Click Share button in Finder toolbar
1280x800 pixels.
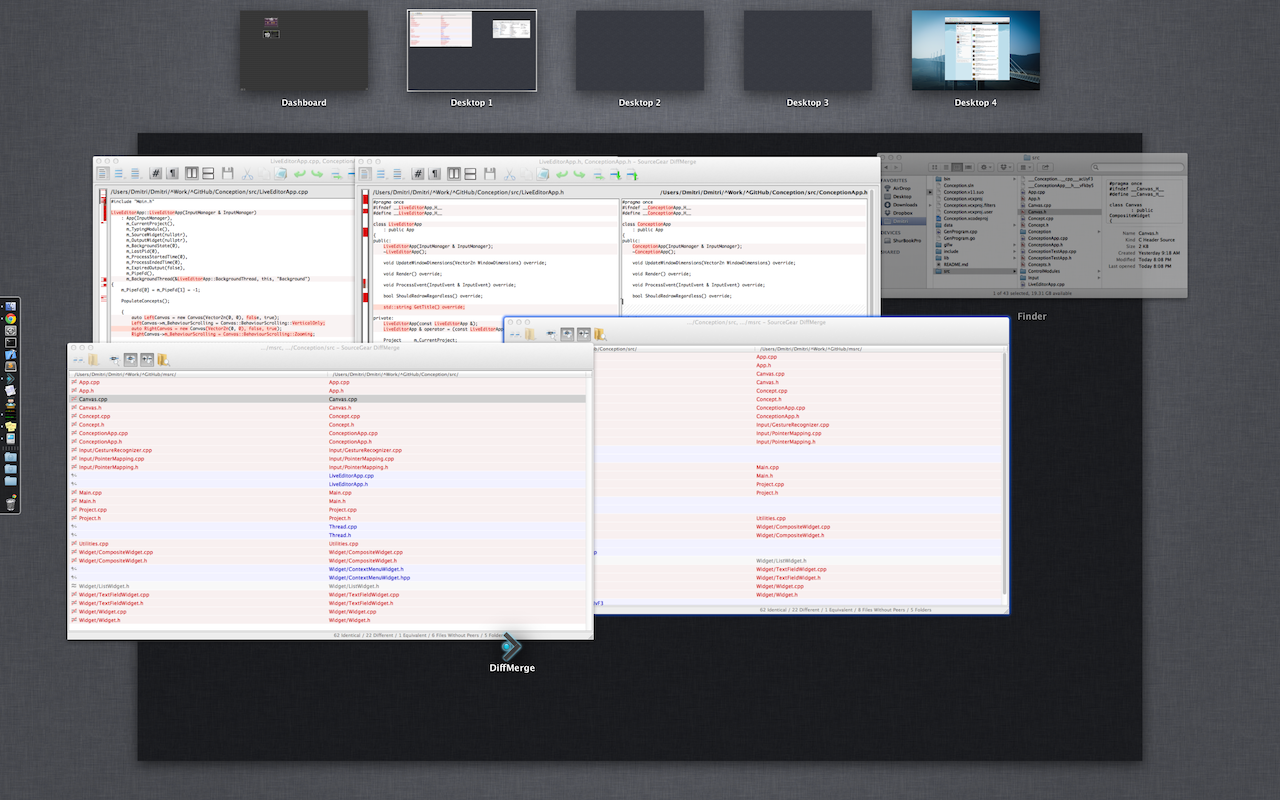[1045, 167]
